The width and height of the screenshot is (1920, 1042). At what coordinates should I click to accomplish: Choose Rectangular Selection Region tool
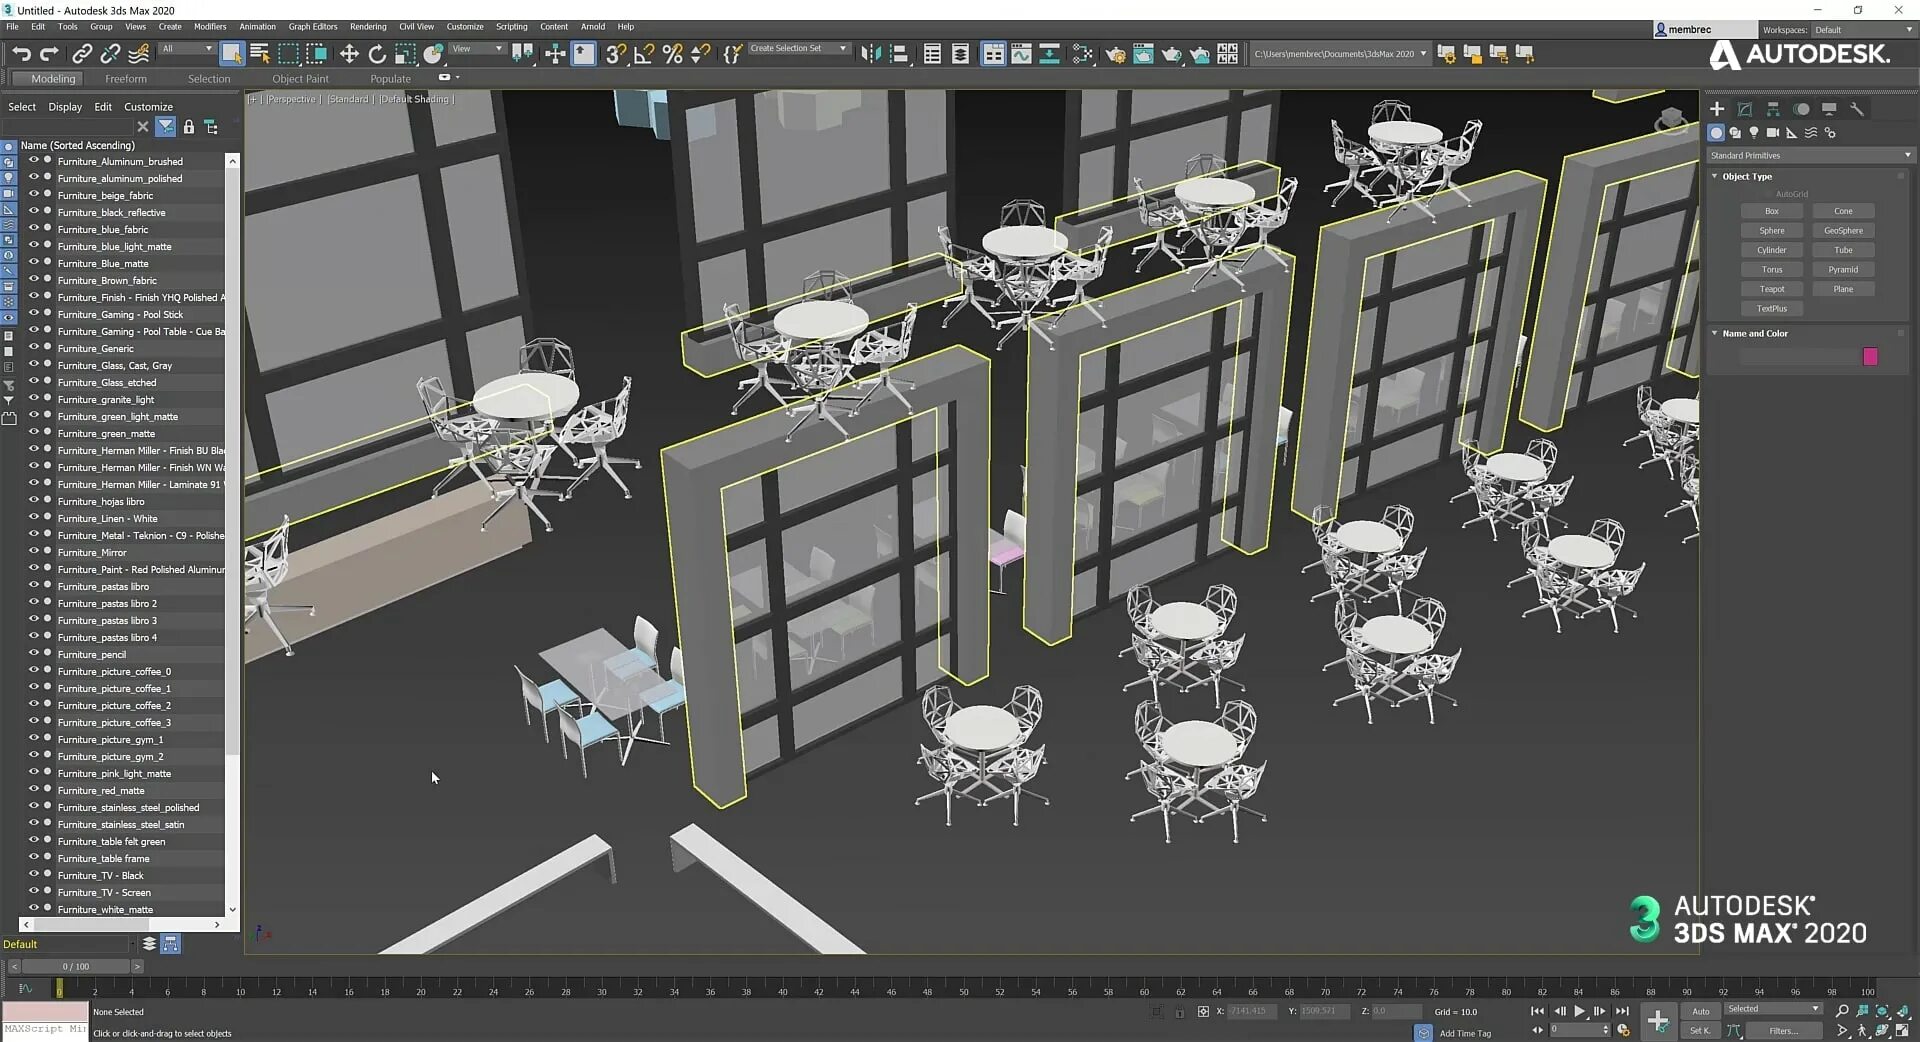tap(289, 54)
